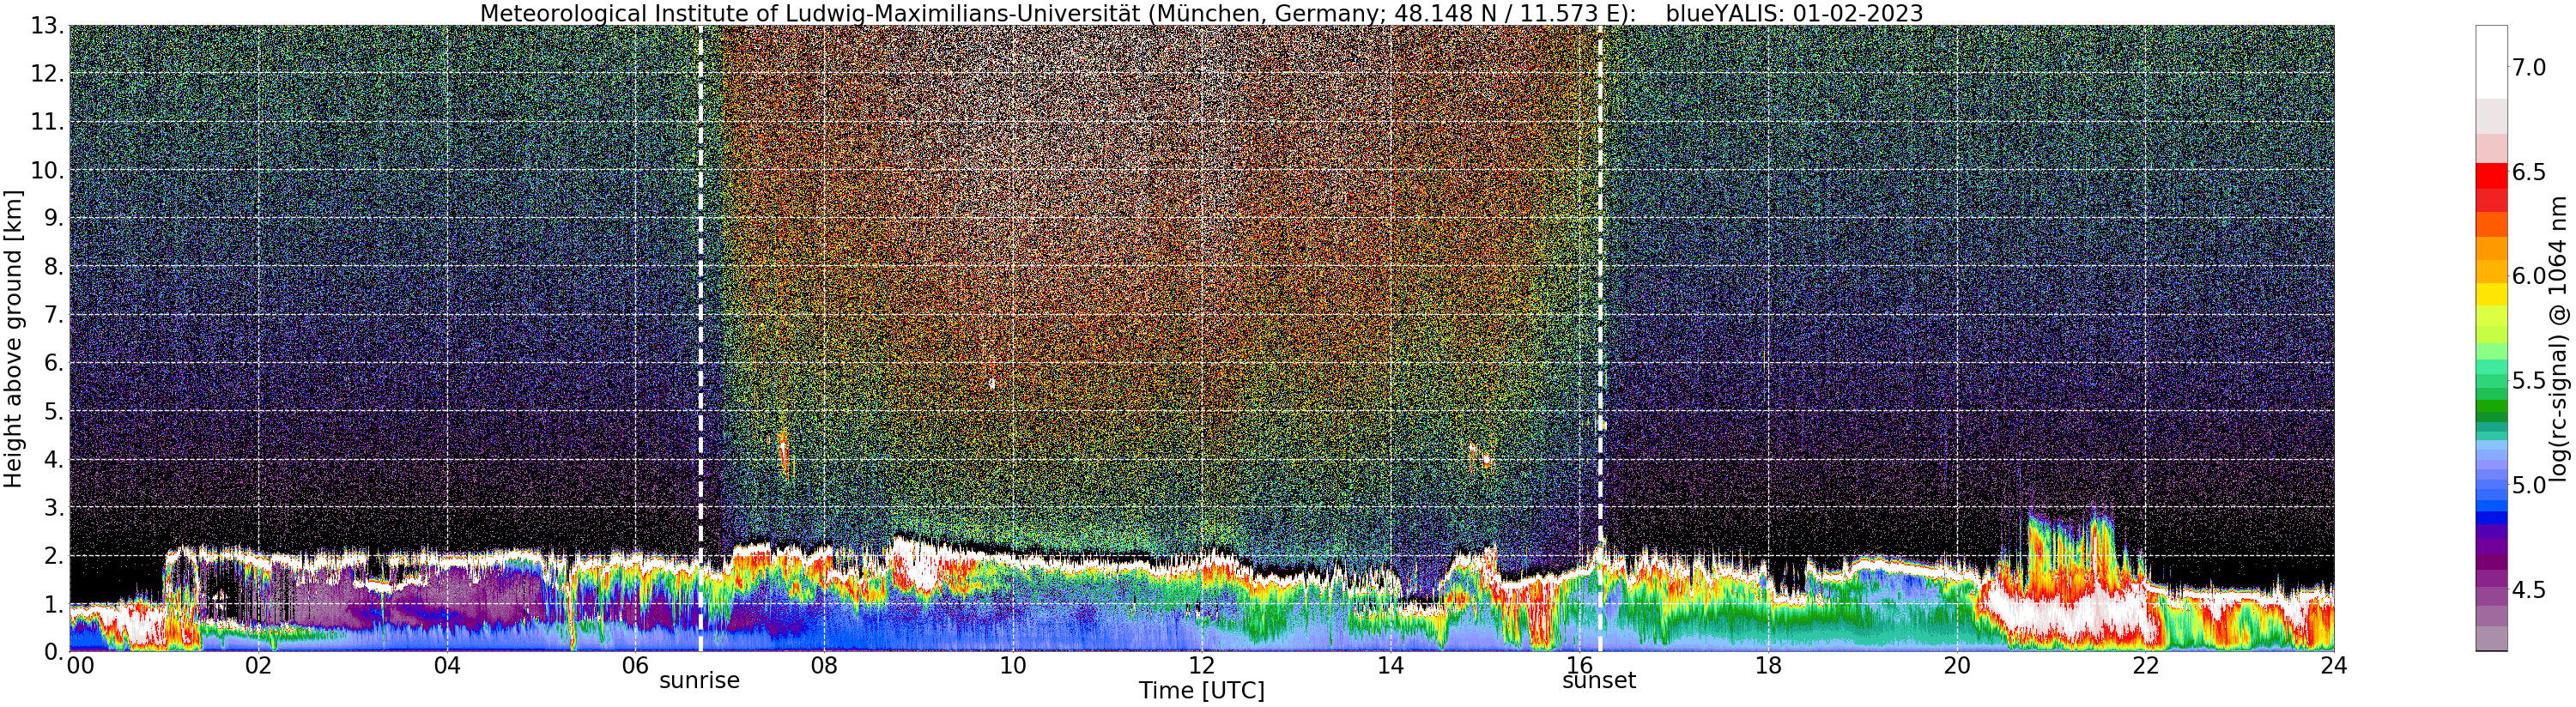Click the x-axis tick label '20'

(1957, 666)
